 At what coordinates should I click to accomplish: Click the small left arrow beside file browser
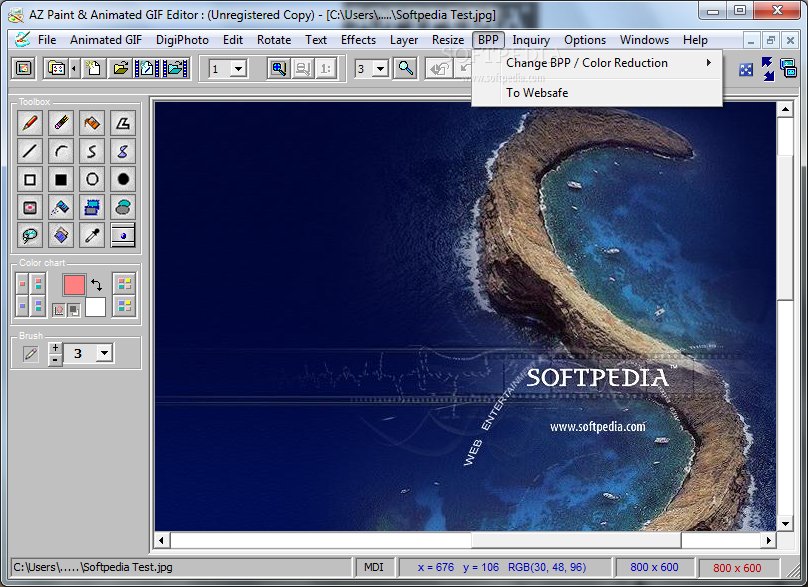(x=74, y=68)
